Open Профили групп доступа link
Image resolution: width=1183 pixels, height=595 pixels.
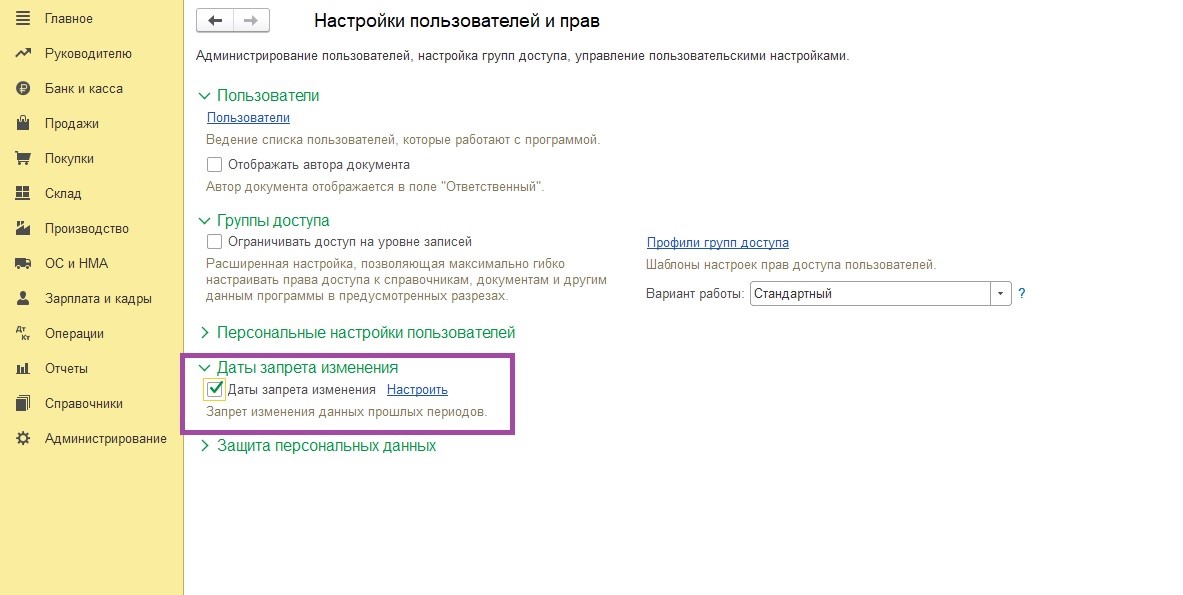[x=717, y=243]
